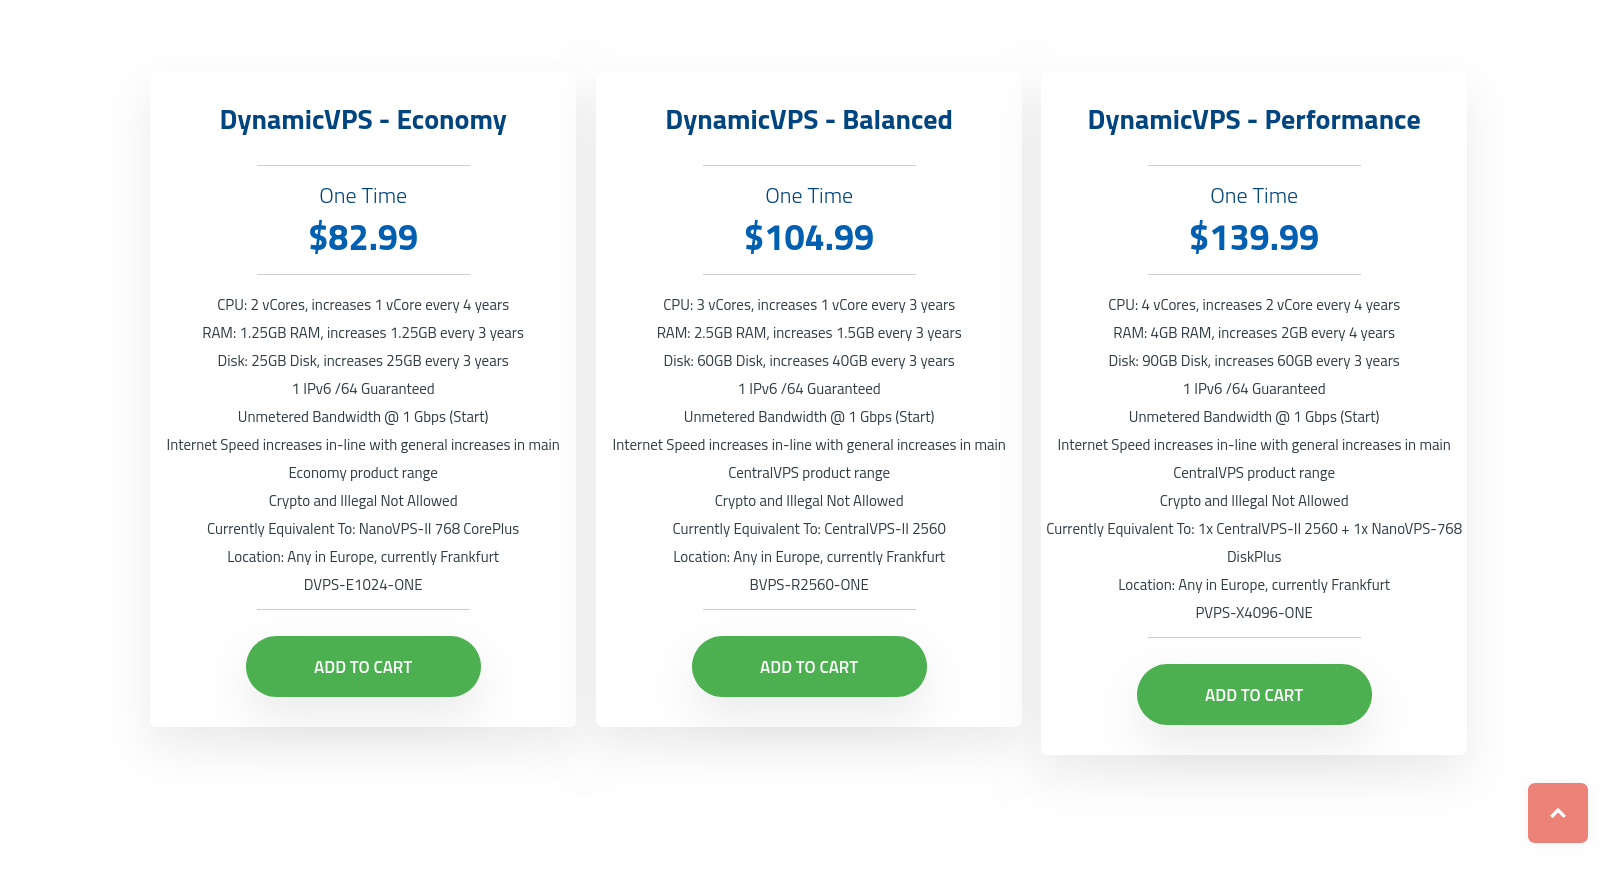The width and height of the screenshot is (1618, 873).
Task: Click the PVPS-X4096-ONE product code
Action: point(1254,613)
